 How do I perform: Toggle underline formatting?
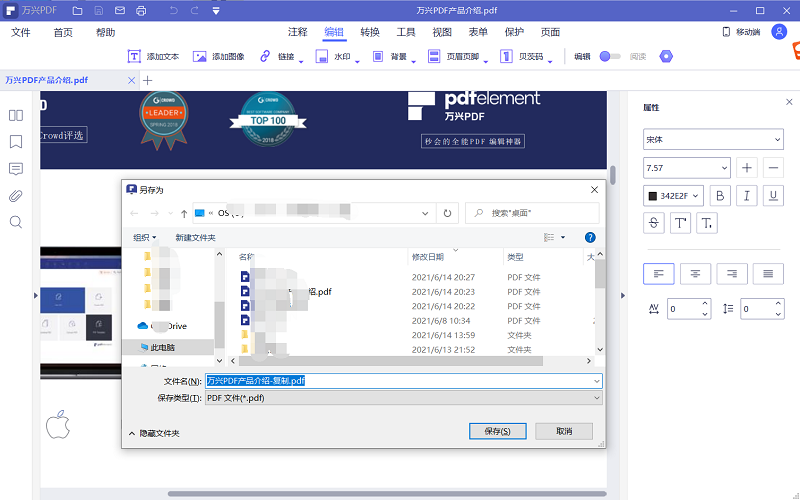pos(772,195)
